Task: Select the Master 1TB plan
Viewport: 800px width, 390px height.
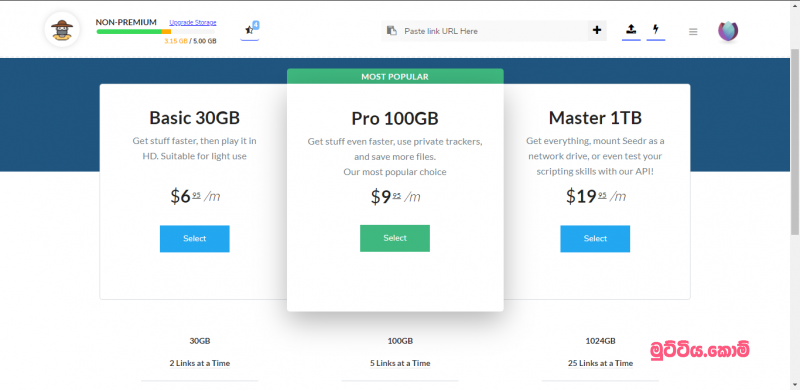Action: 595,238
